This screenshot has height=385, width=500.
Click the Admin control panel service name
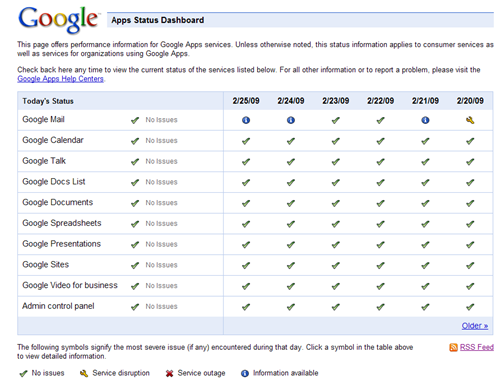tap(58, 306)
